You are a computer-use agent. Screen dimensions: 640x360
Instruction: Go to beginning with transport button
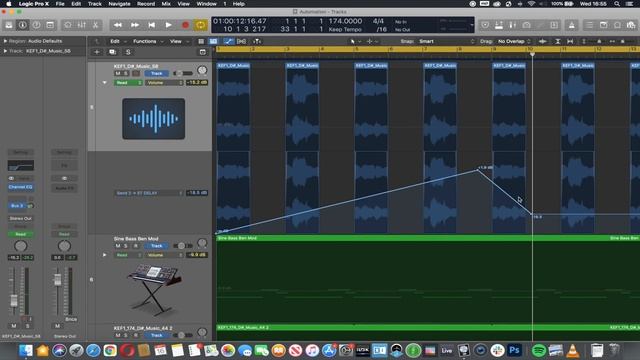[151, 25]
